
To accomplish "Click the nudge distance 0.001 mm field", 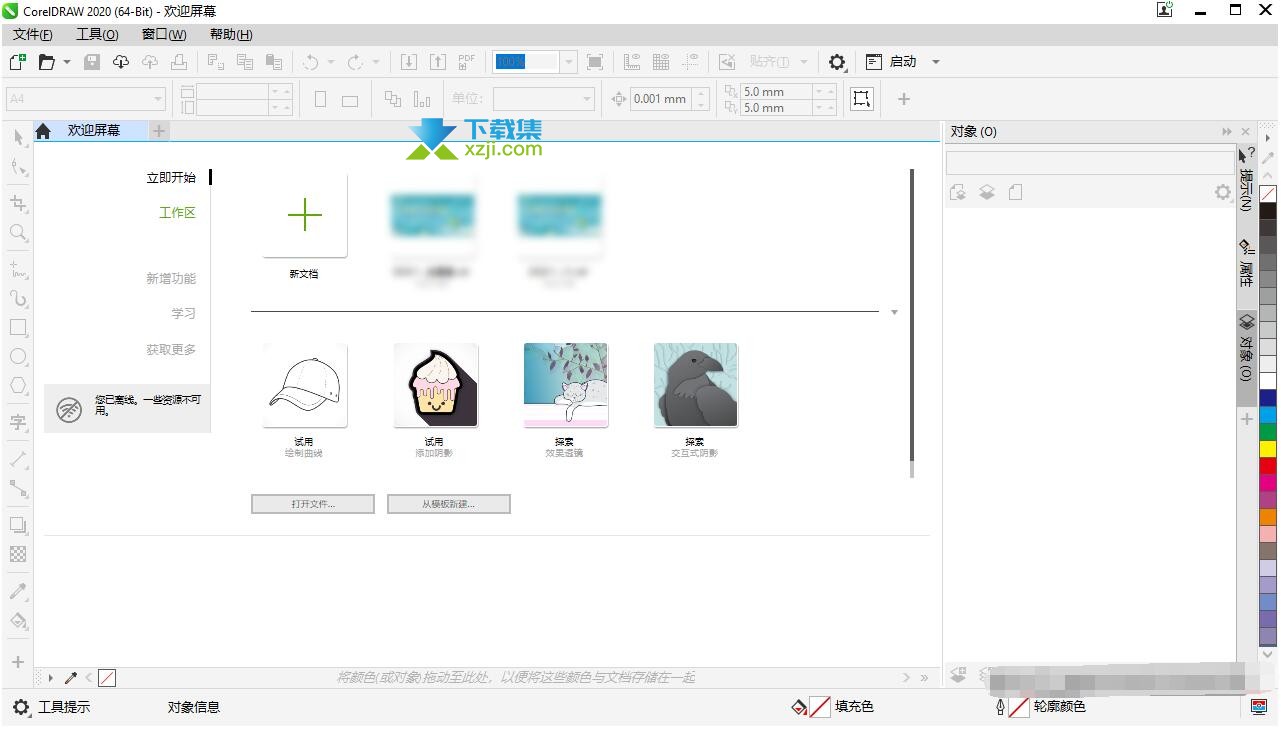I will coord(661,99).
